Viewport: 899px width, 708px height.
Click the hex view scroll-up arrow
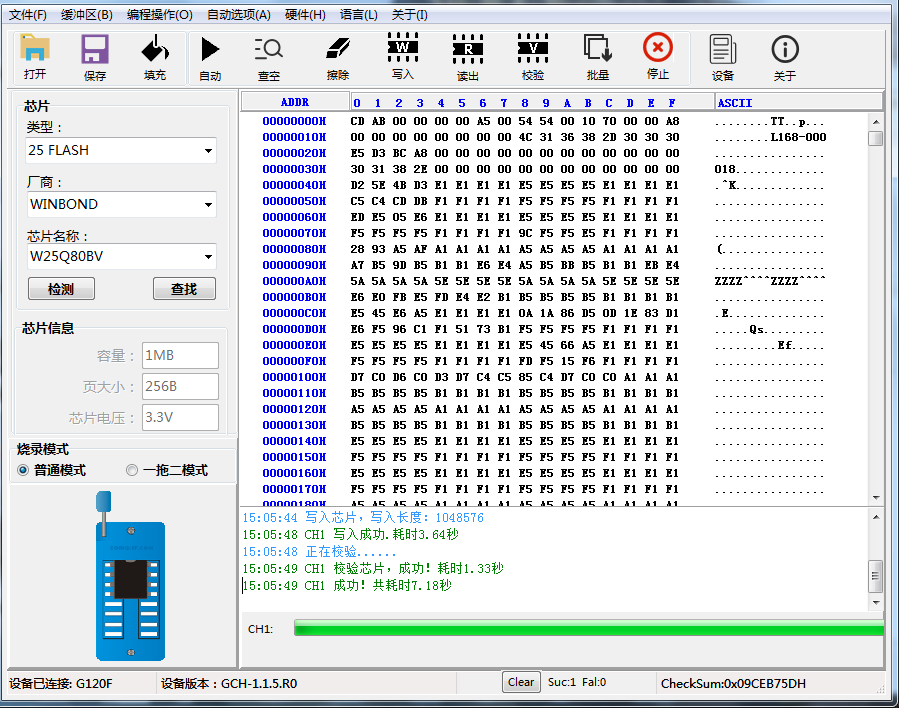[x=875, y=122]
